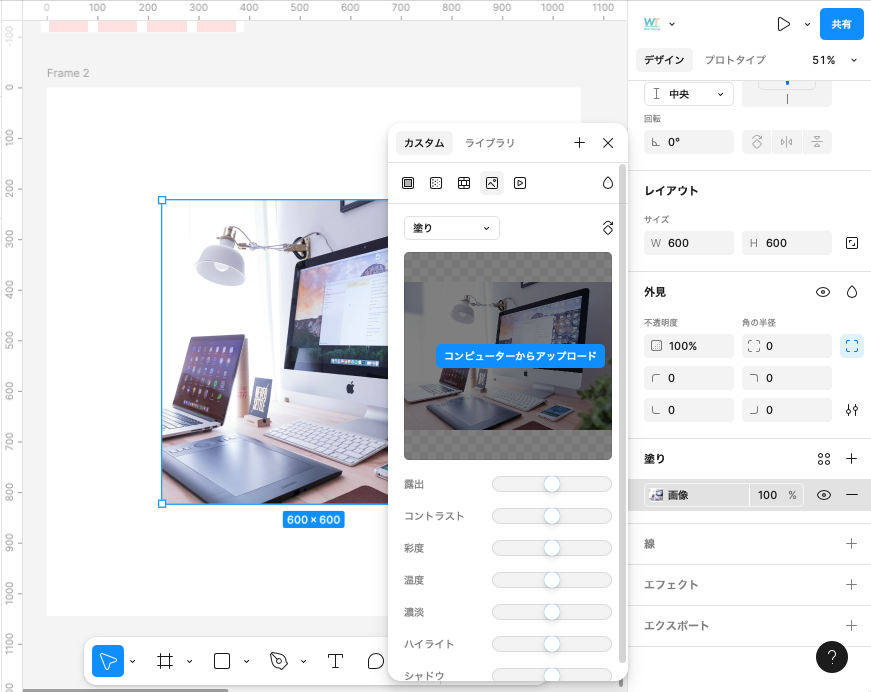Switch to the ライブラリ tab

[490, 143]
